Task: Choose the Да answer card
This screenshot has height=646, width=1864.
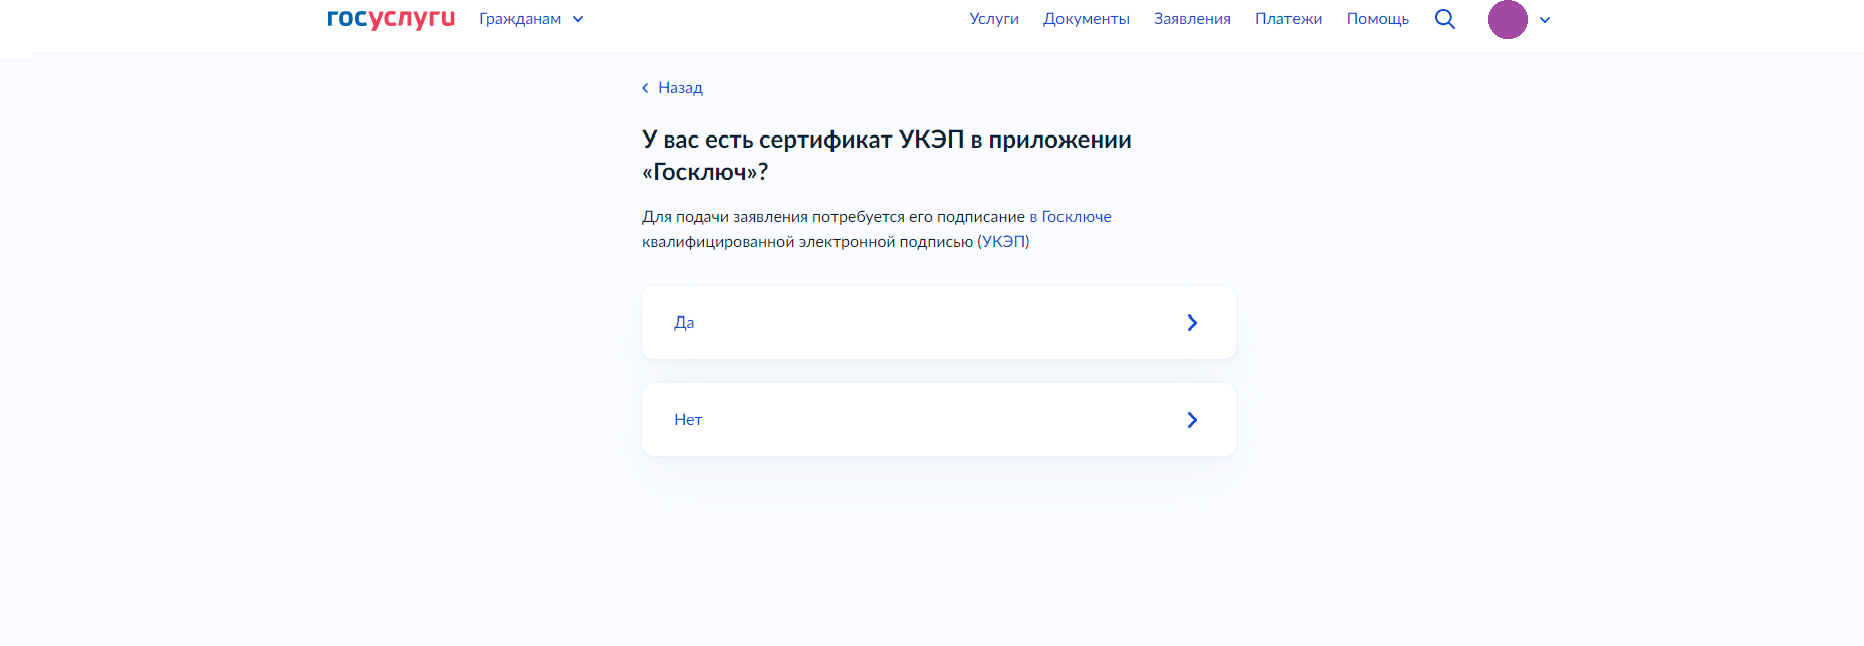Action: click(939, 322)
